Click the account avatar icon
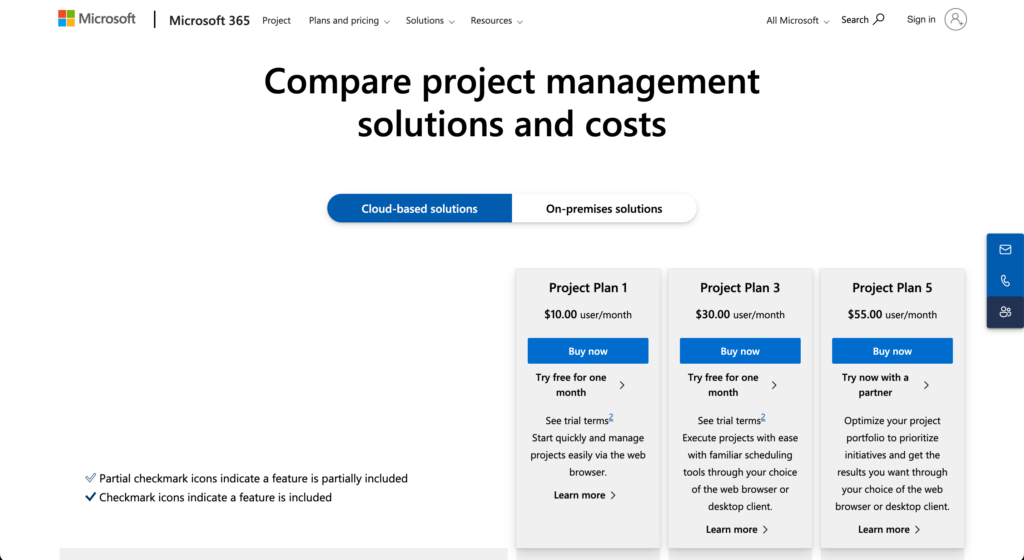Image resolution: width=1024 pixels, height=560 pixels. [x=955, y=20]
